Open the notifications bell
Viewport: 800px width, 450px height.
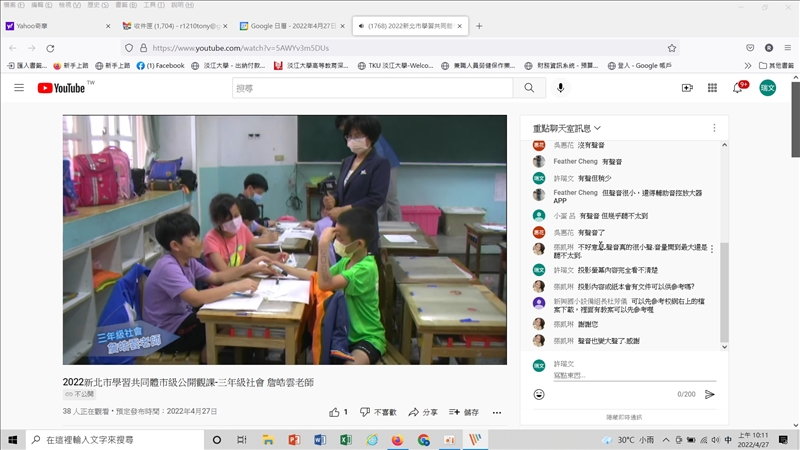tap(738, 88)
